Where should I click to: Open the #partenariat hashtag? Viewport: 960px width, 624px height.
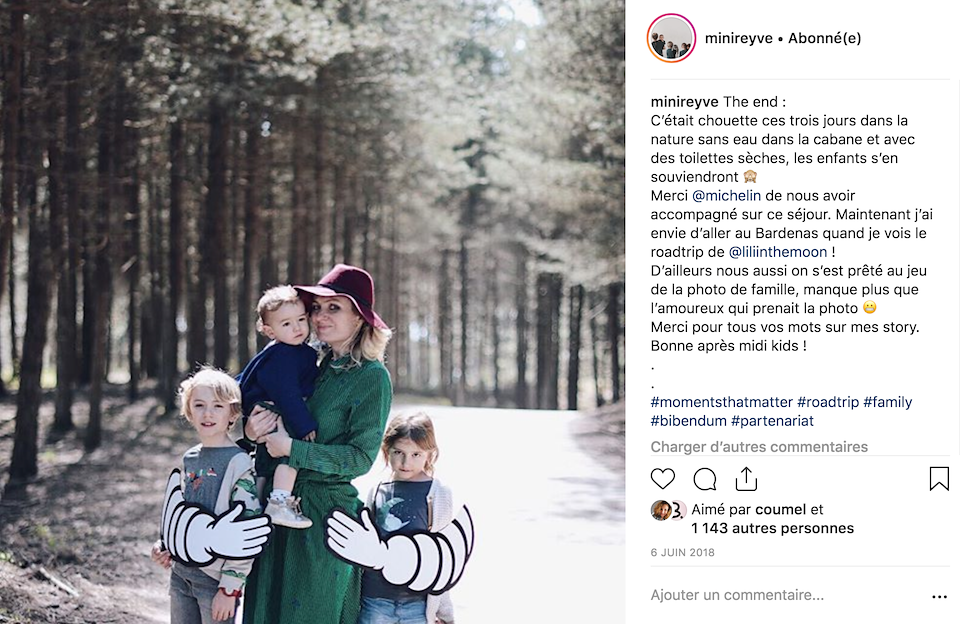[x=772, y=421]
